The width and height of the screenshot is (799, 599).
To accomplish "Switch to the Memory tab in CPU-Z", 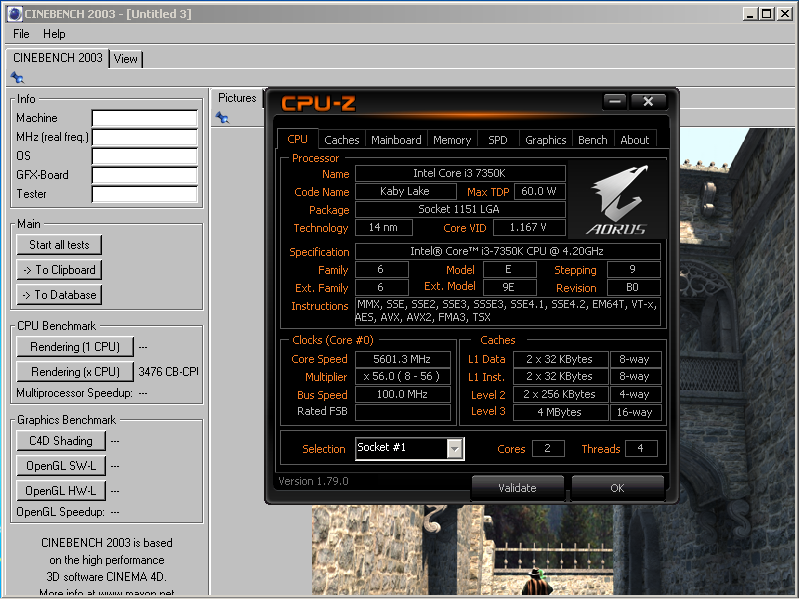I will point(452,140).
